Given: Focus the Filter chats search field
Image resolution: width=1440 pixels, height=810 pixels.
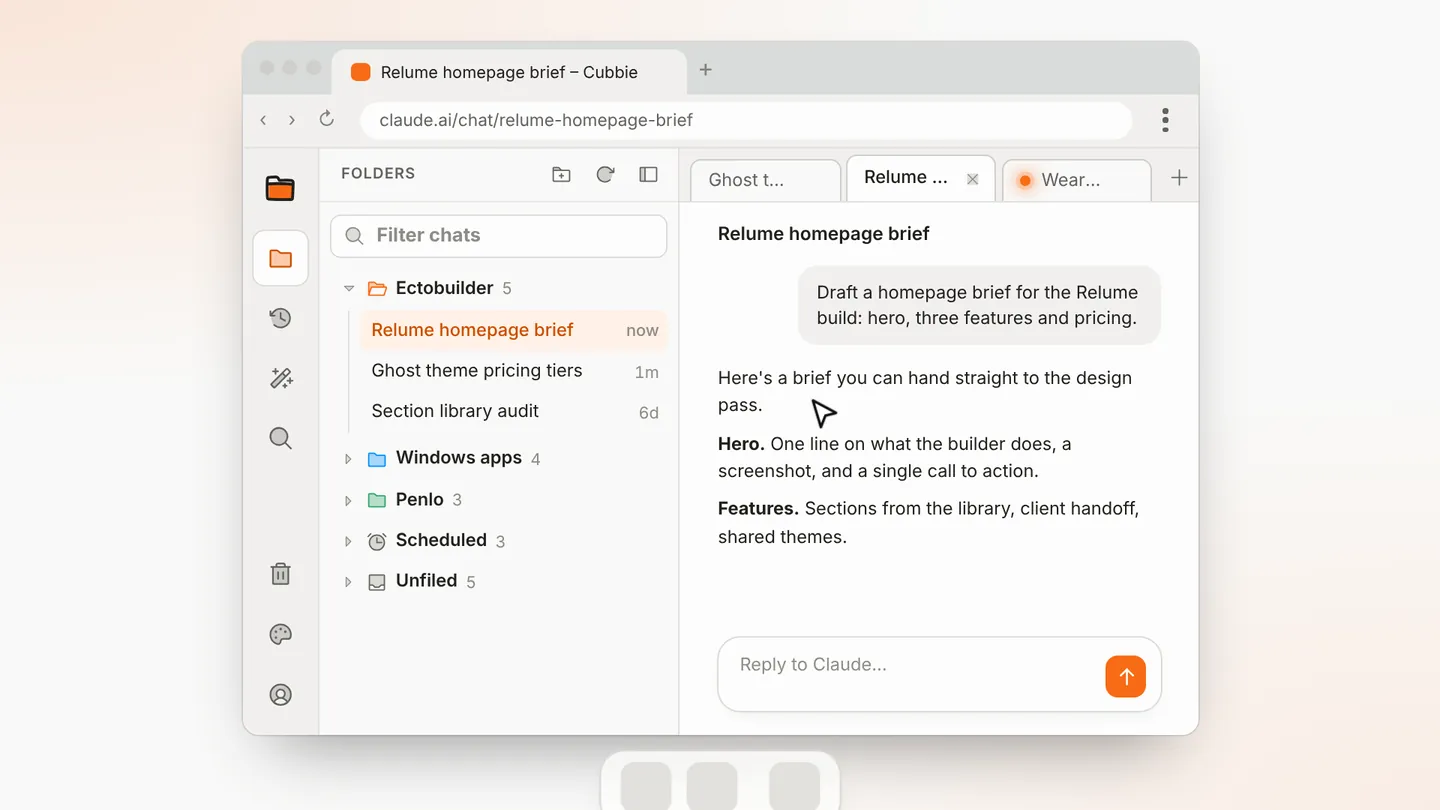Looking at the screenshot, I should pyautogui.click(x=499, y=236).
